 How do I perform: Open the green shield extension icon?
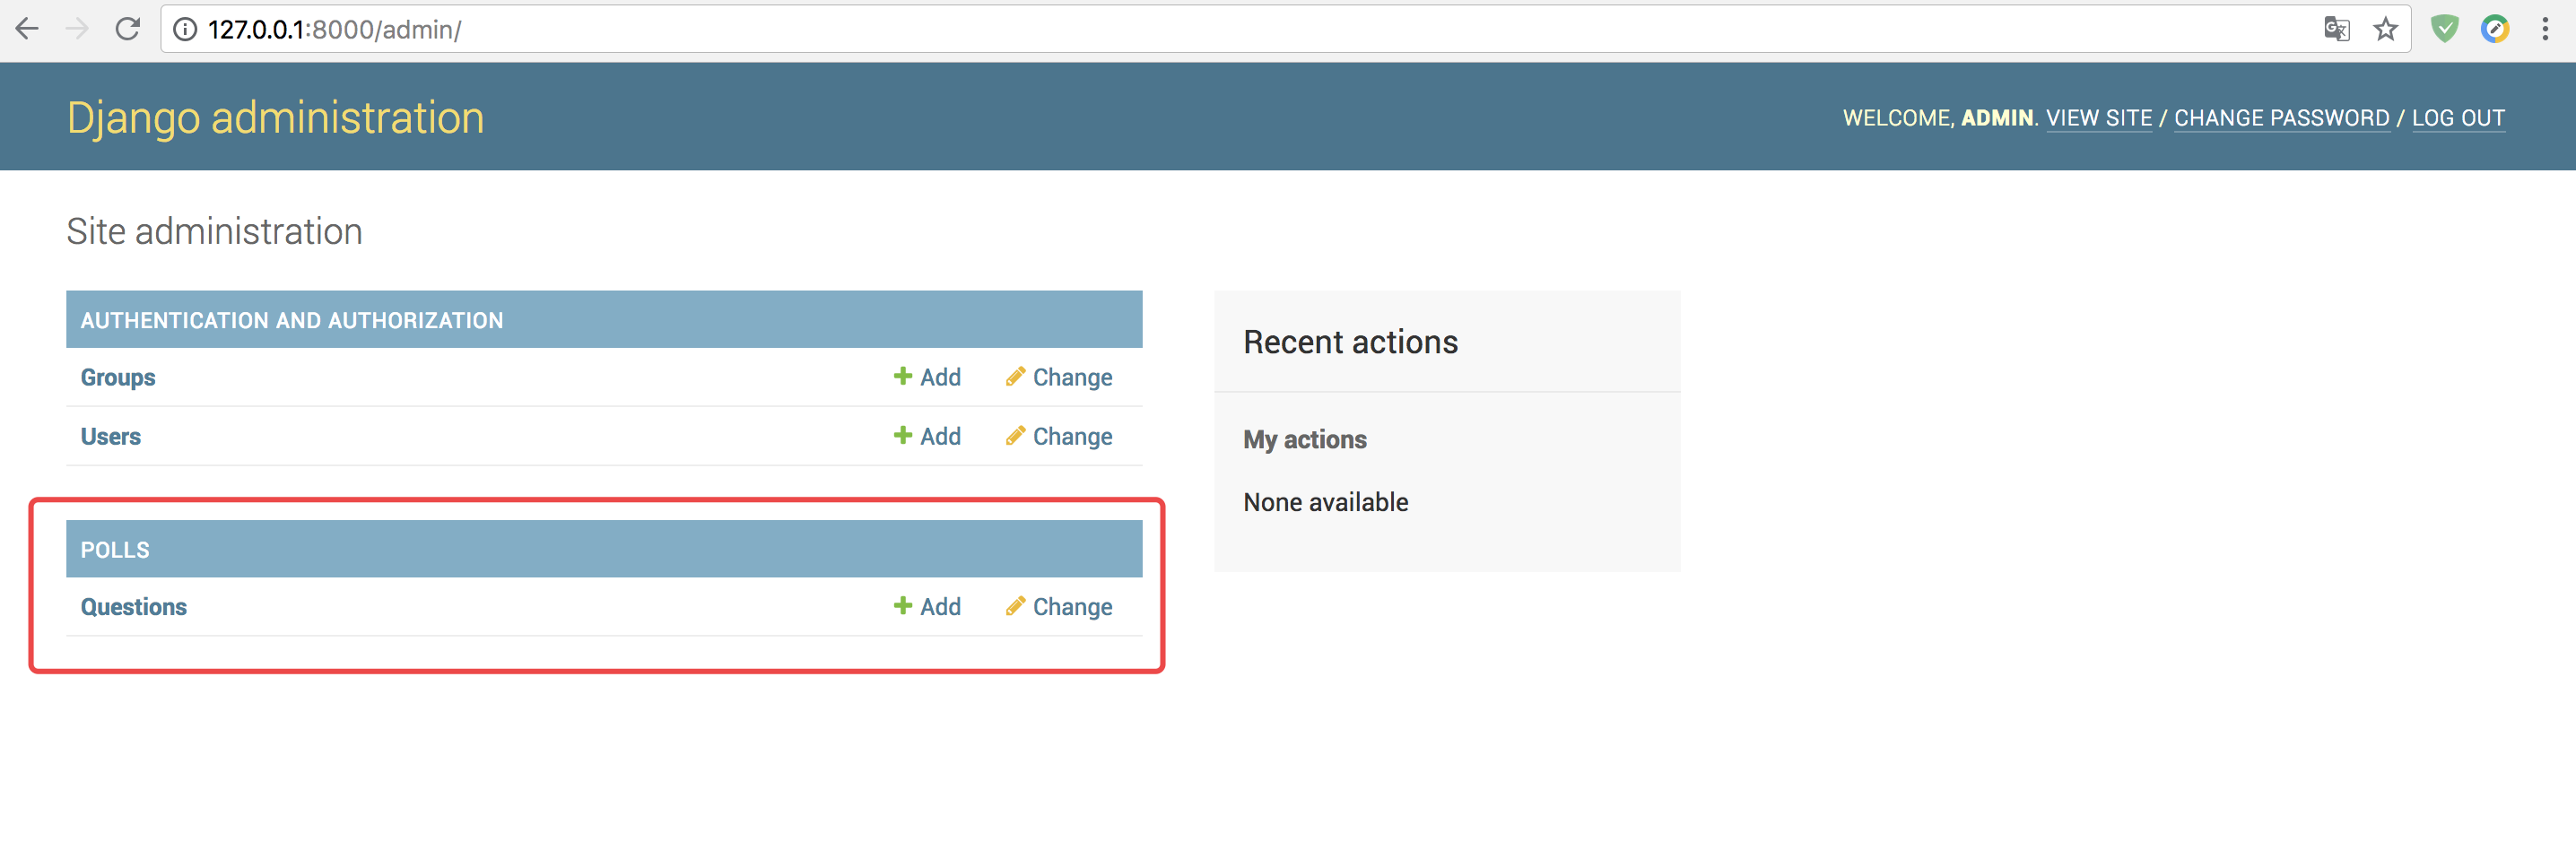2444,29
